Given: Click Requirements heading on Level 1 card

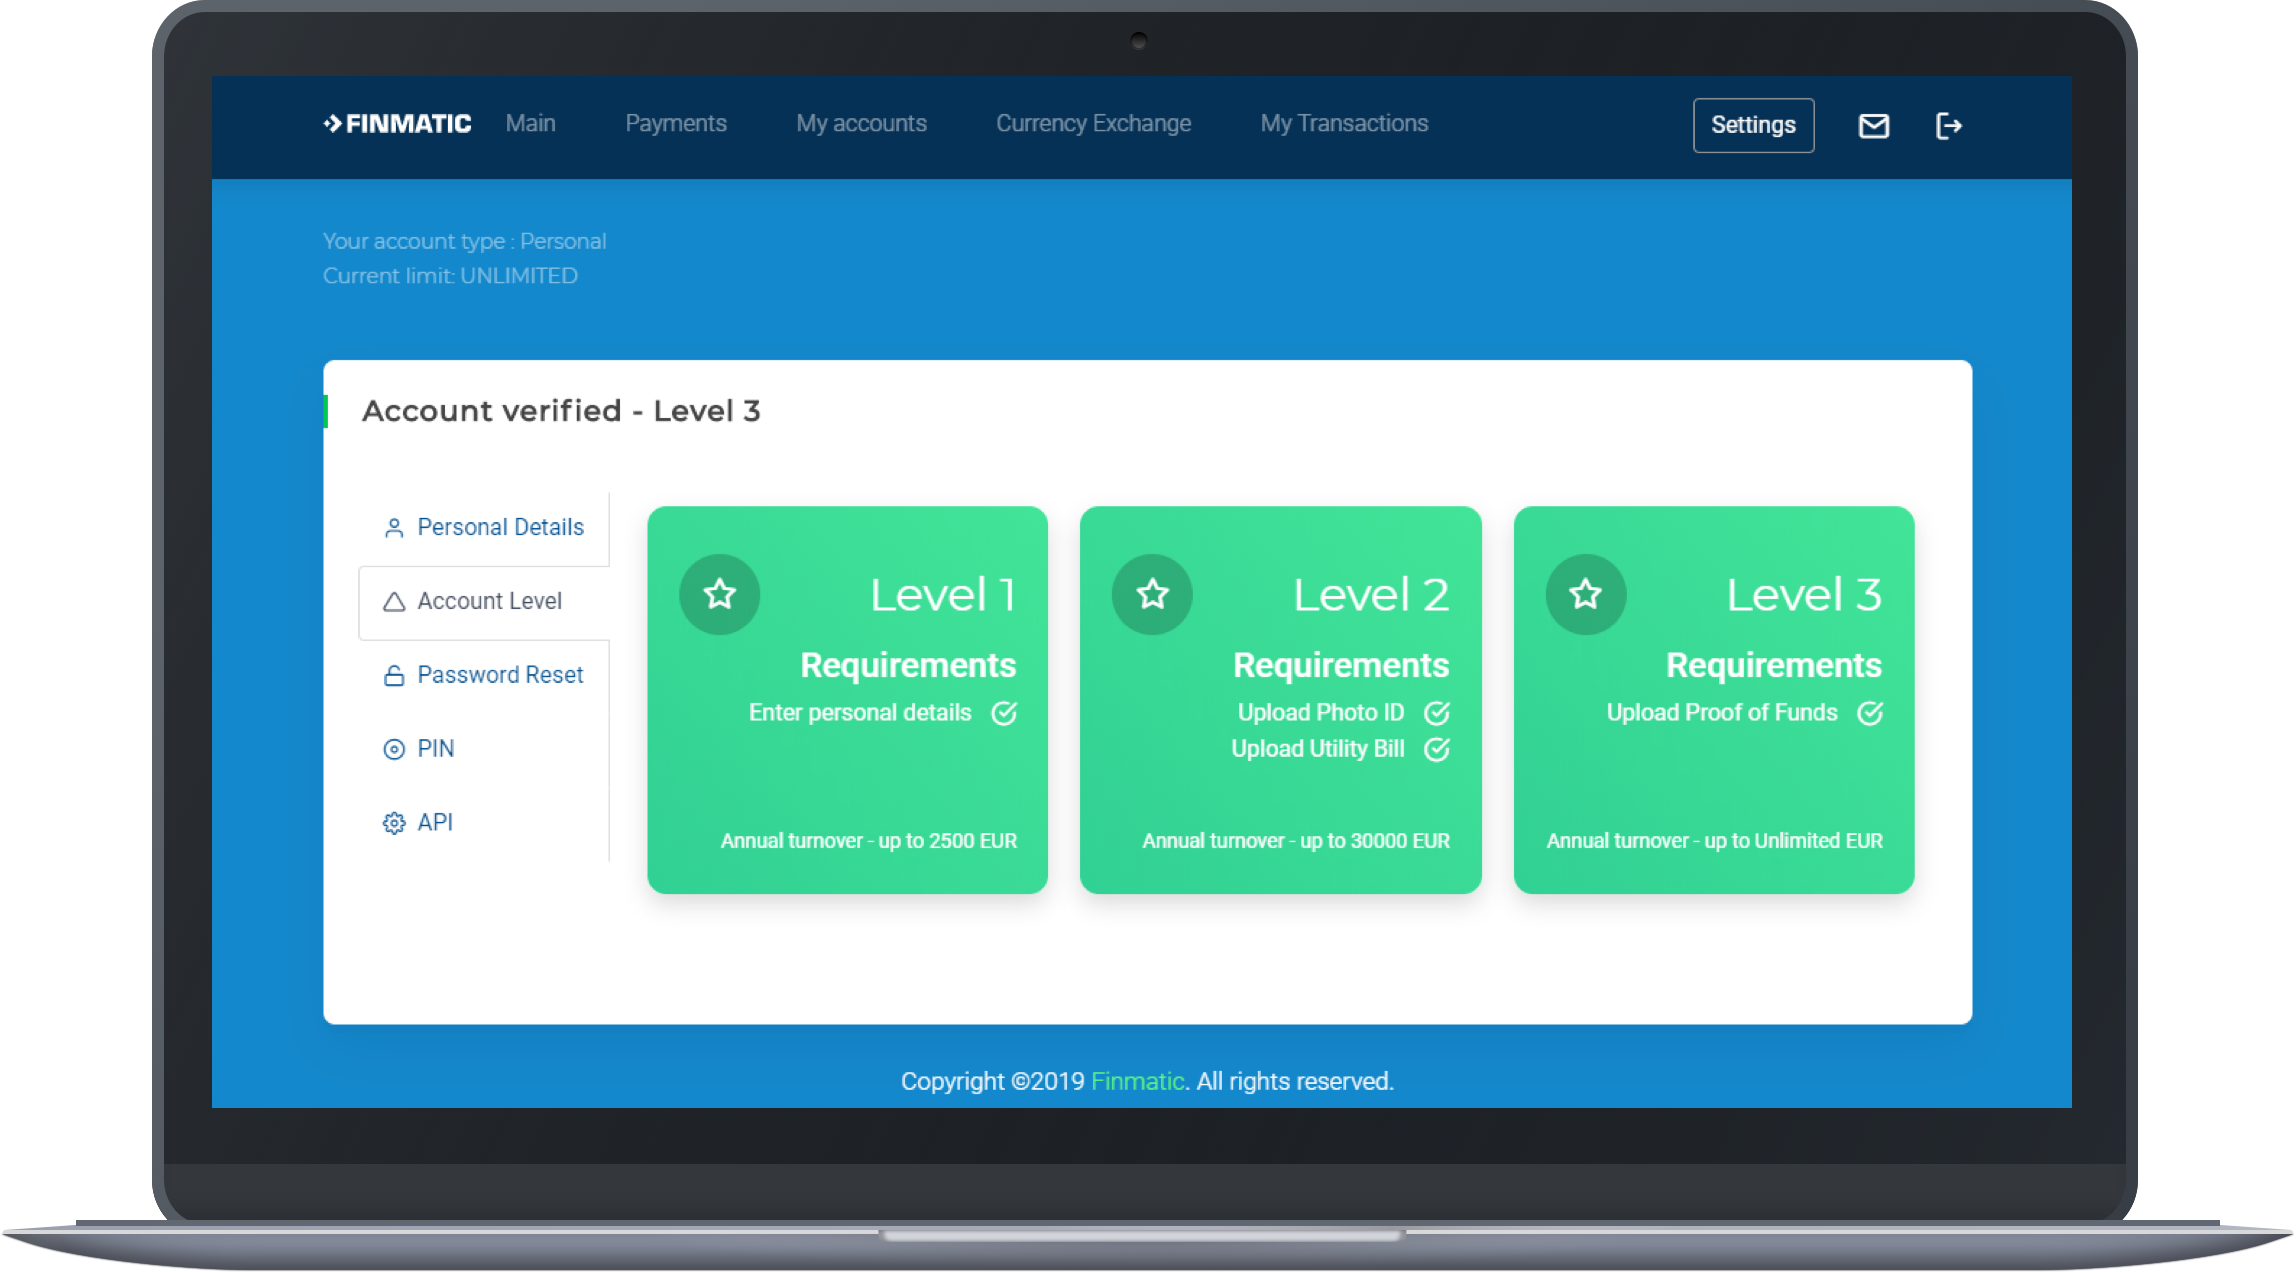Looking at the screenshot, I should pos(908,666).
